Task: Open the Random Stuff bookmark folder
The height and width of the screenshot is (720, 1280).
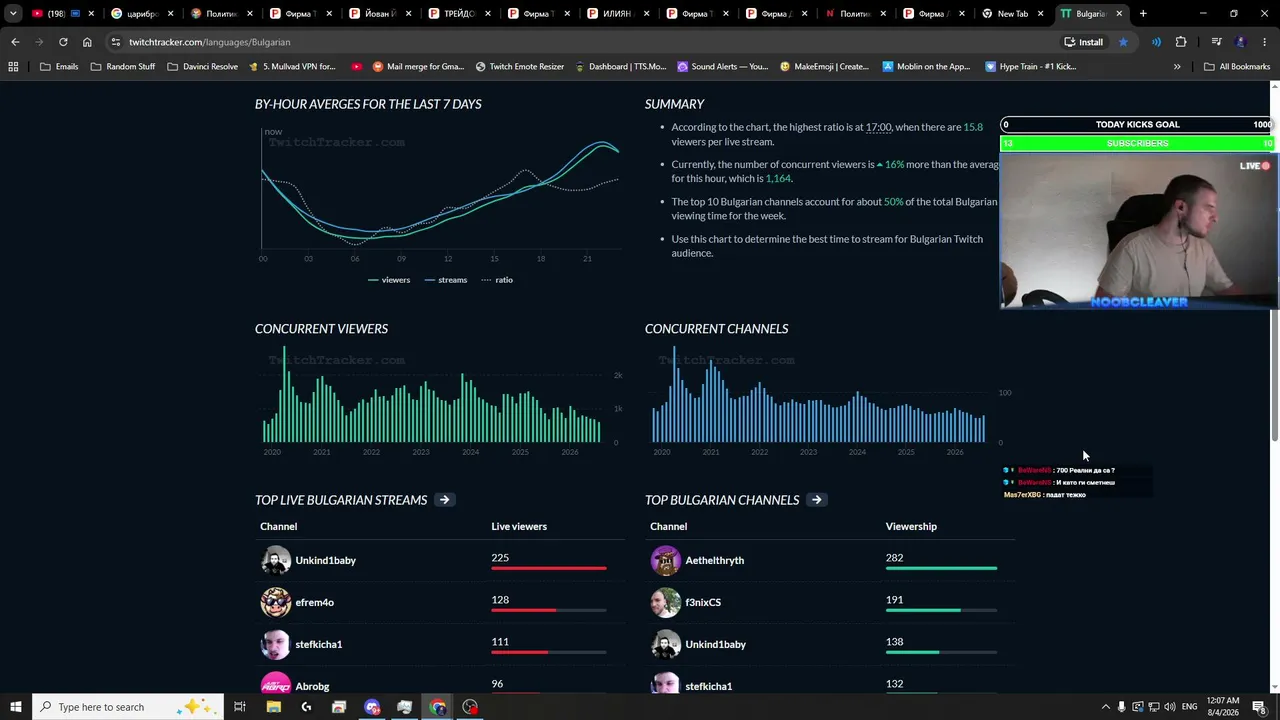Action: pos(122,67)
